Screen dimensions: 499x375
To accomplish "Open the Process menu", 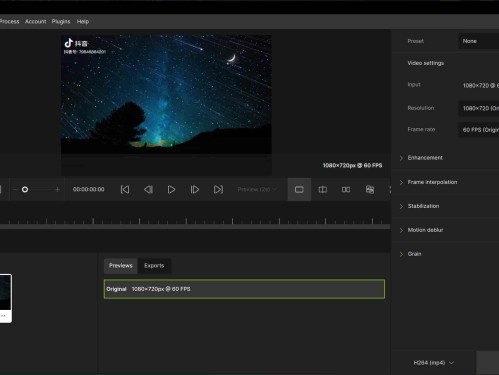I will click(x=9, y=21).
